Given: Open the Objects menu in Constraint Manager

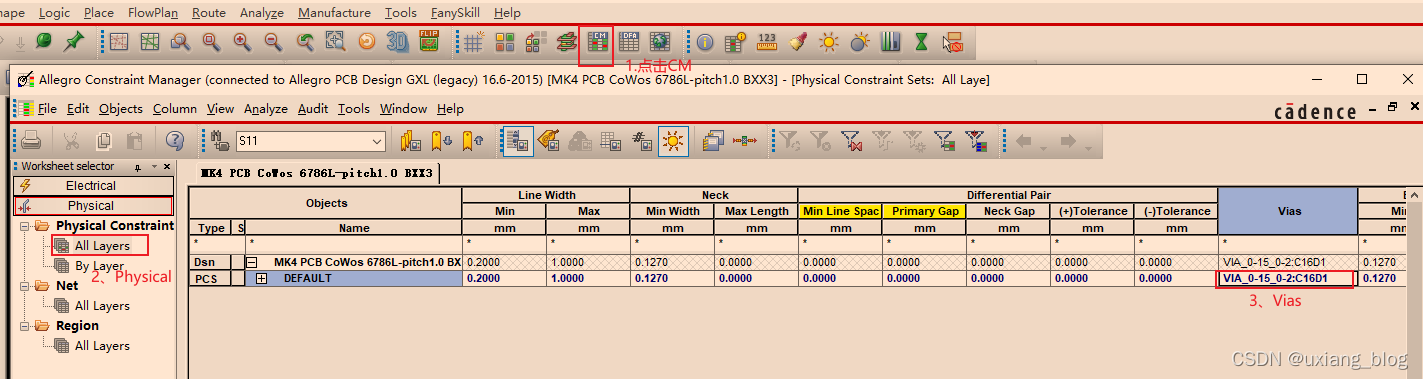Looking at the screenshot, I should click(121, 108).
